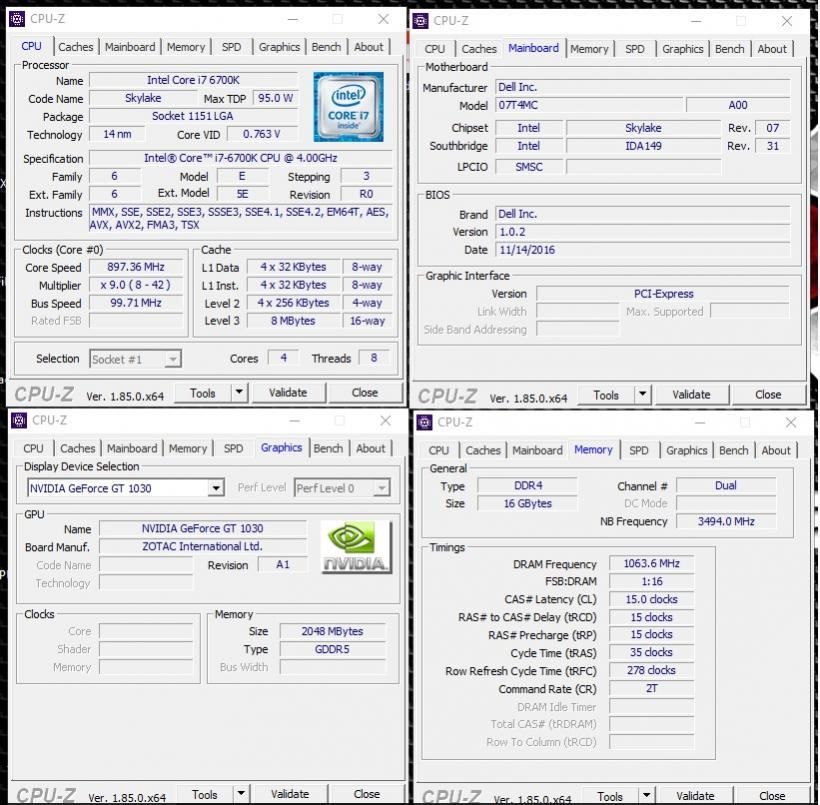Viewport: 820px width, 805px height.
Task: Click CPU-Z app icon in CPU window title bar
Action: [17, 19]
